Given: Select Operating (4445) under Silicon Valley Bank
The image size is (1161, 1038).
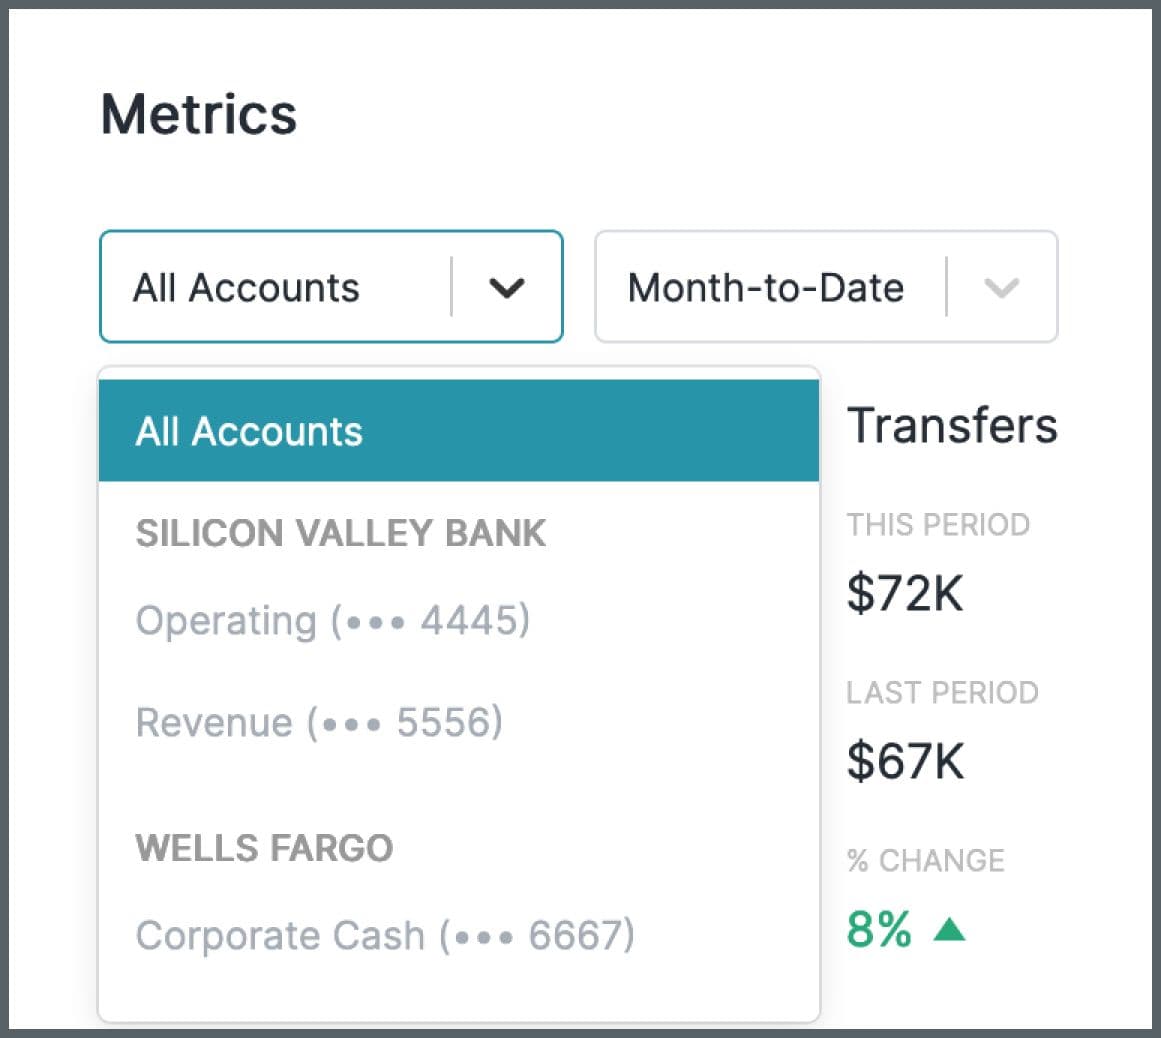Looking at the screenshot, I should click(x=332, y=621).
